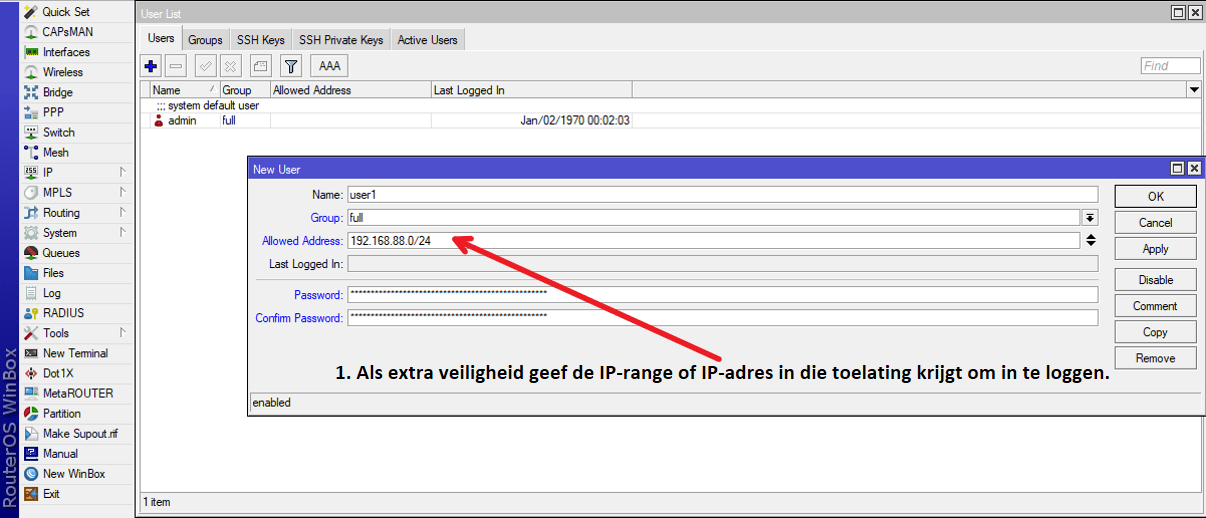Launch New WinBox
Image resolution: width=1206 pixels, height=518 pixels.
tap(73, 473)
